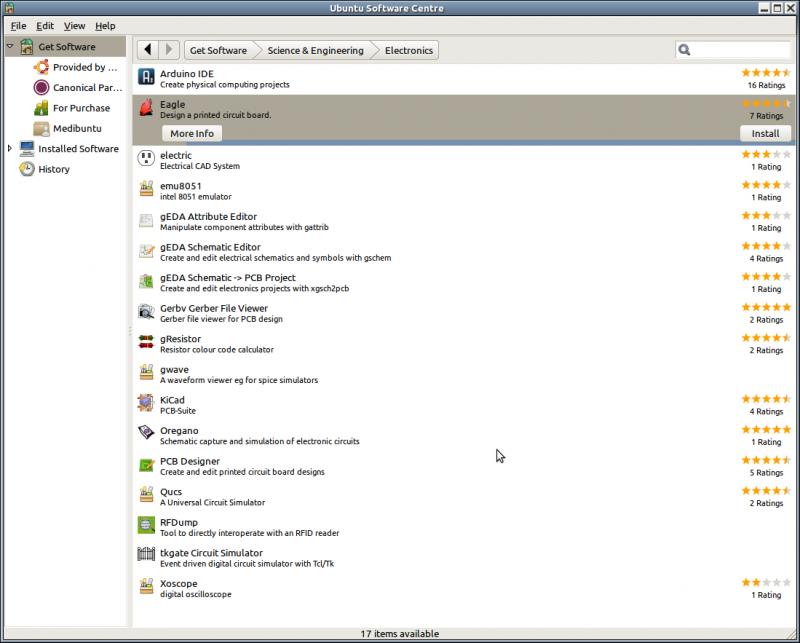Open the Help menu
800x643 pixels.
pos(105,26)
